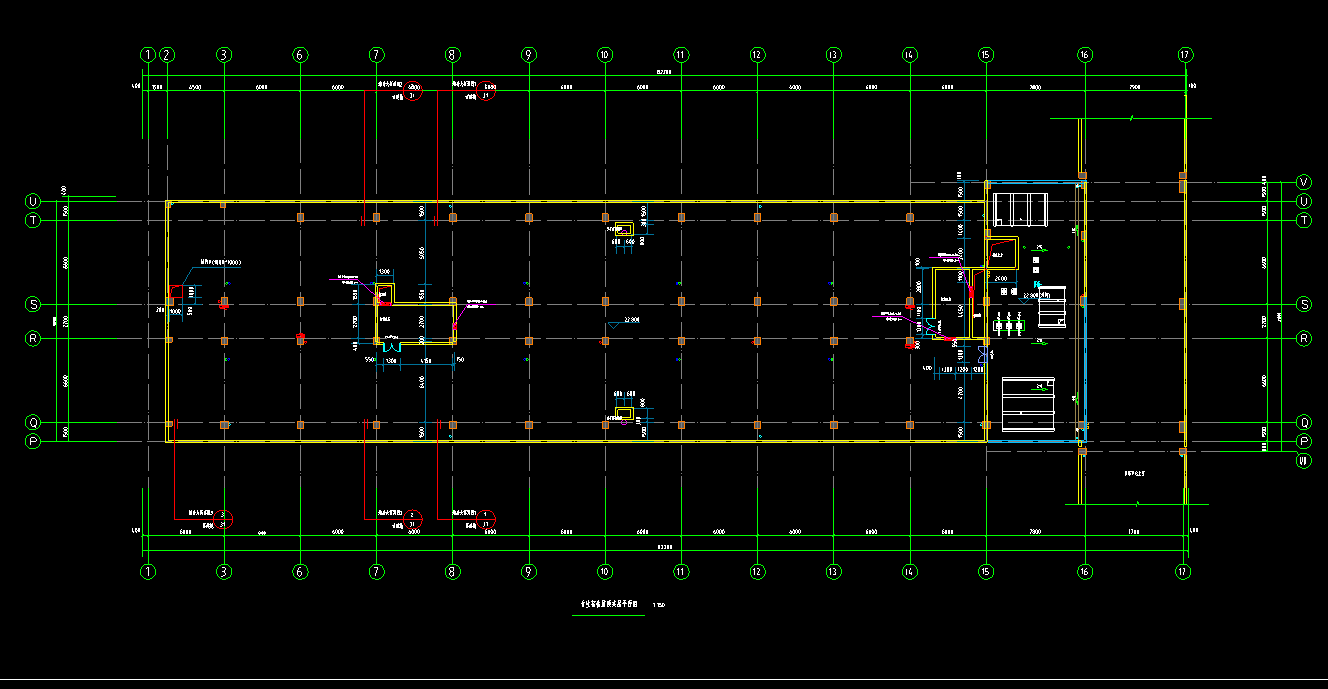The height and width of the screenshot is (689, 1328).
Task: Click the small yellow shaft near grid 10 top
Action: point(623,228)
